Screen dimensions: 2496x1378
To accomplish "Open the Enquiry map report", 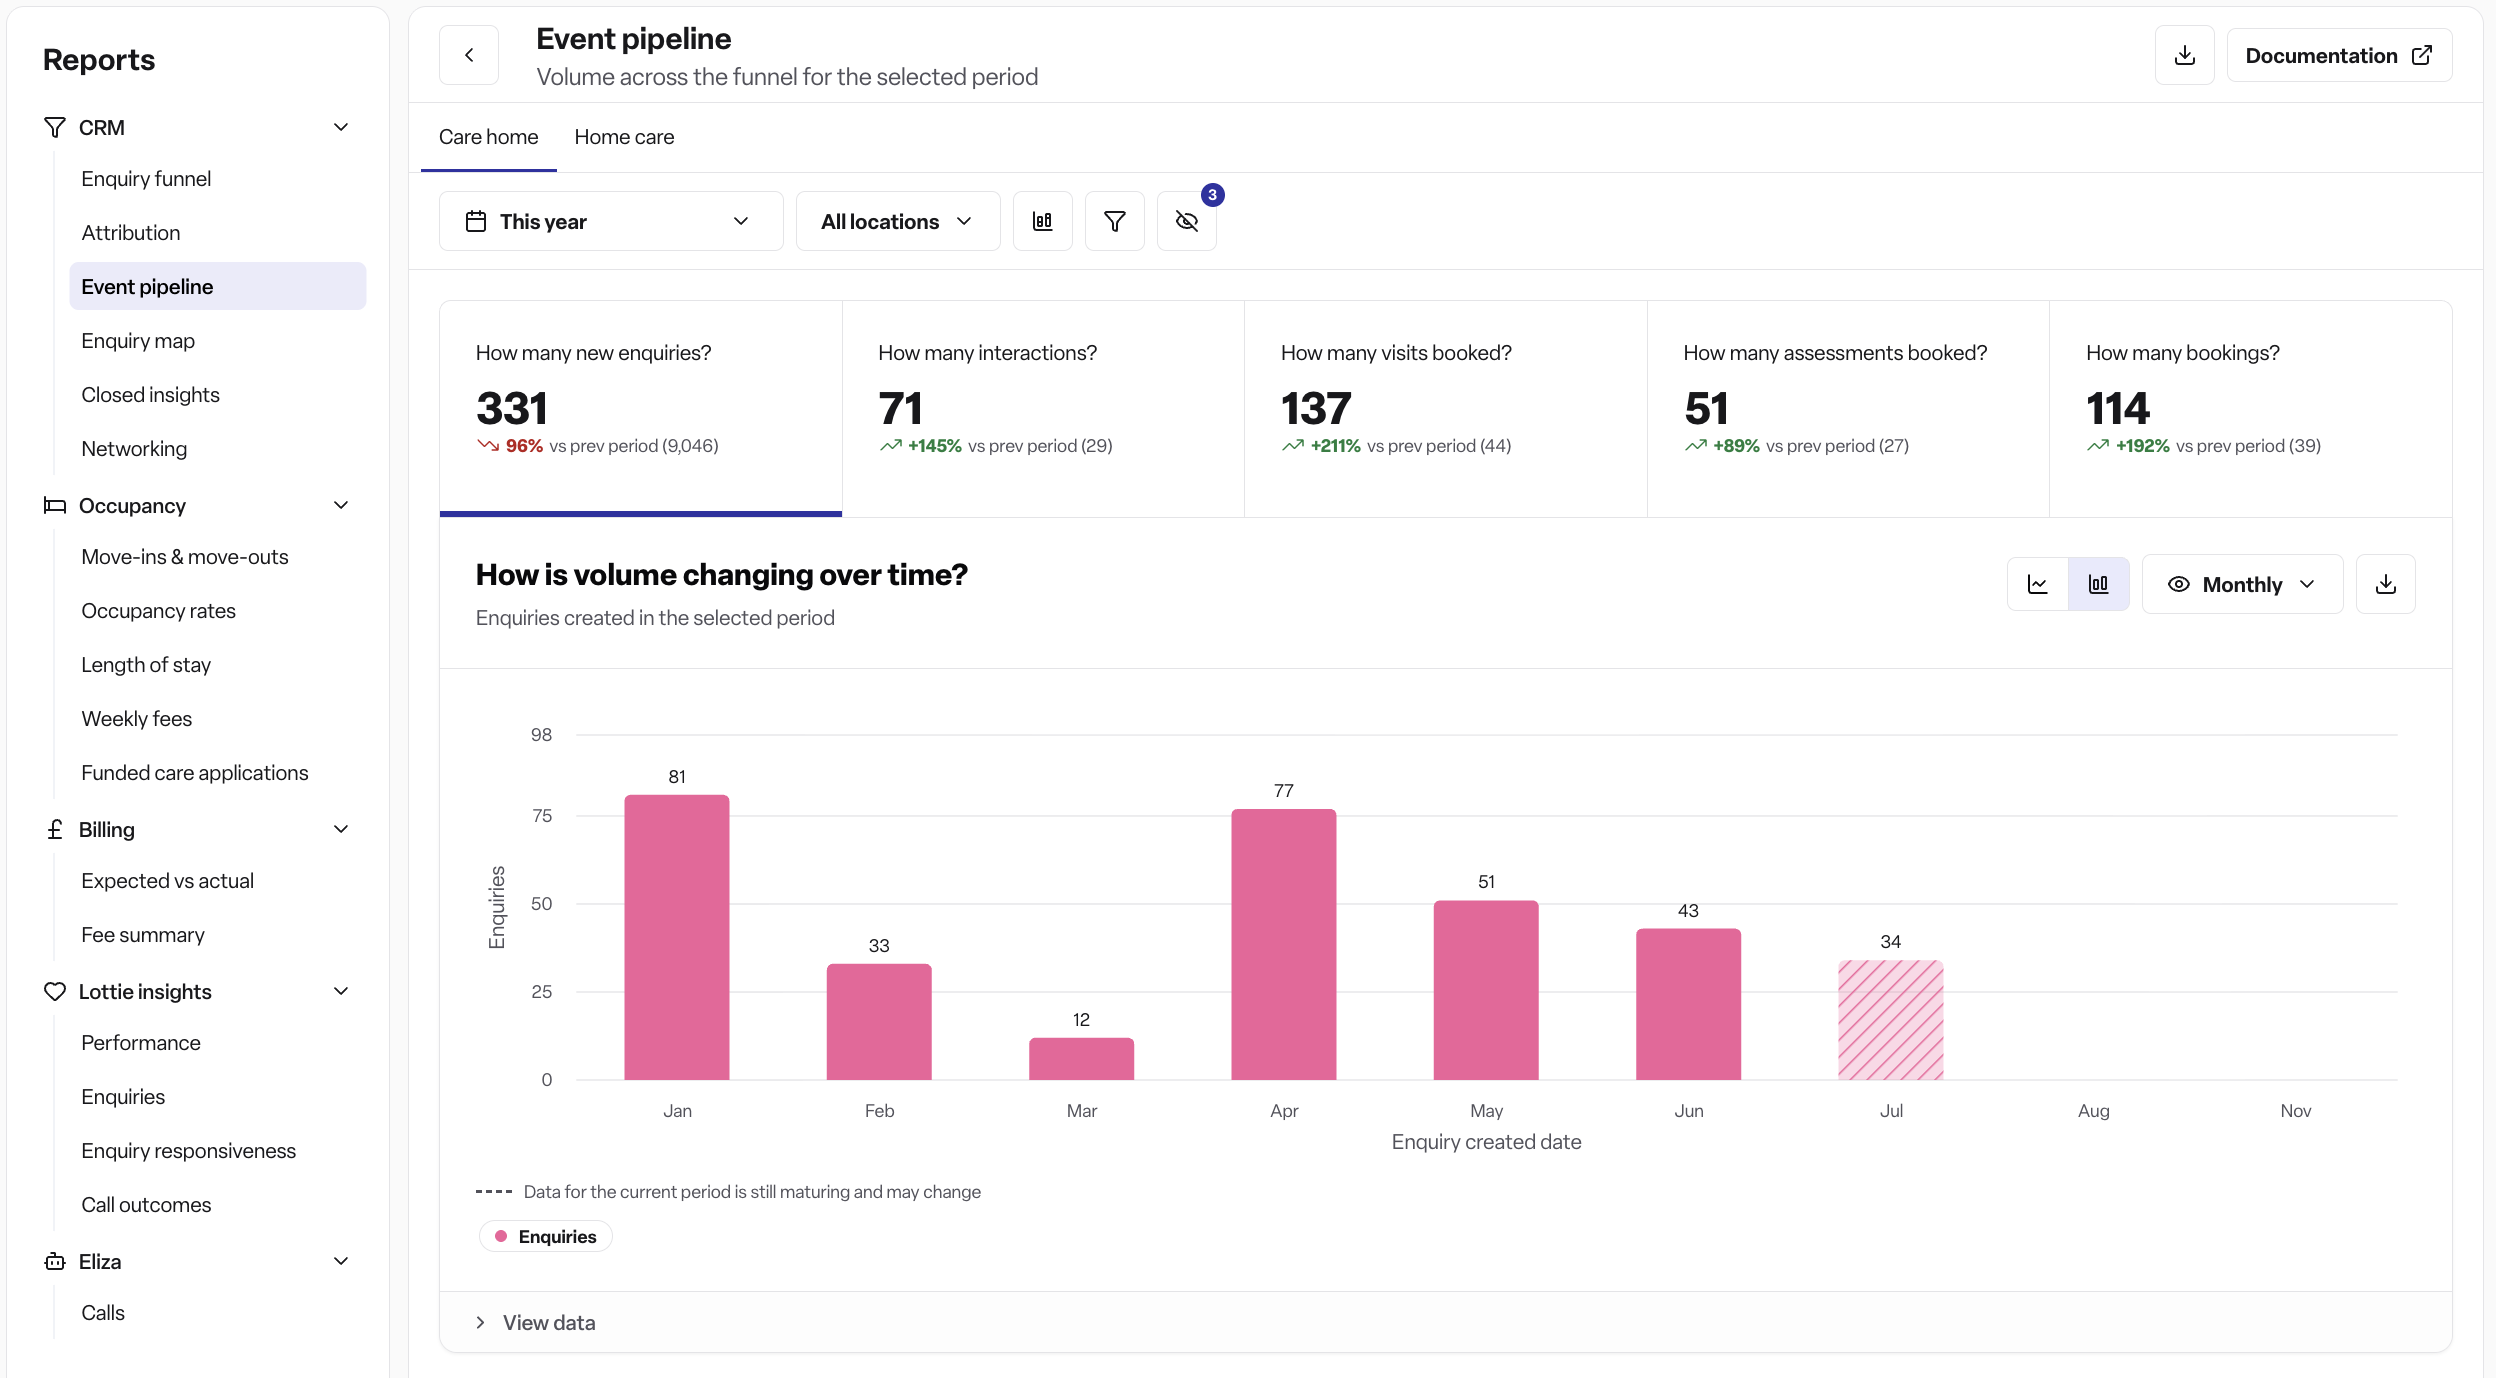I will pos(218,341).
